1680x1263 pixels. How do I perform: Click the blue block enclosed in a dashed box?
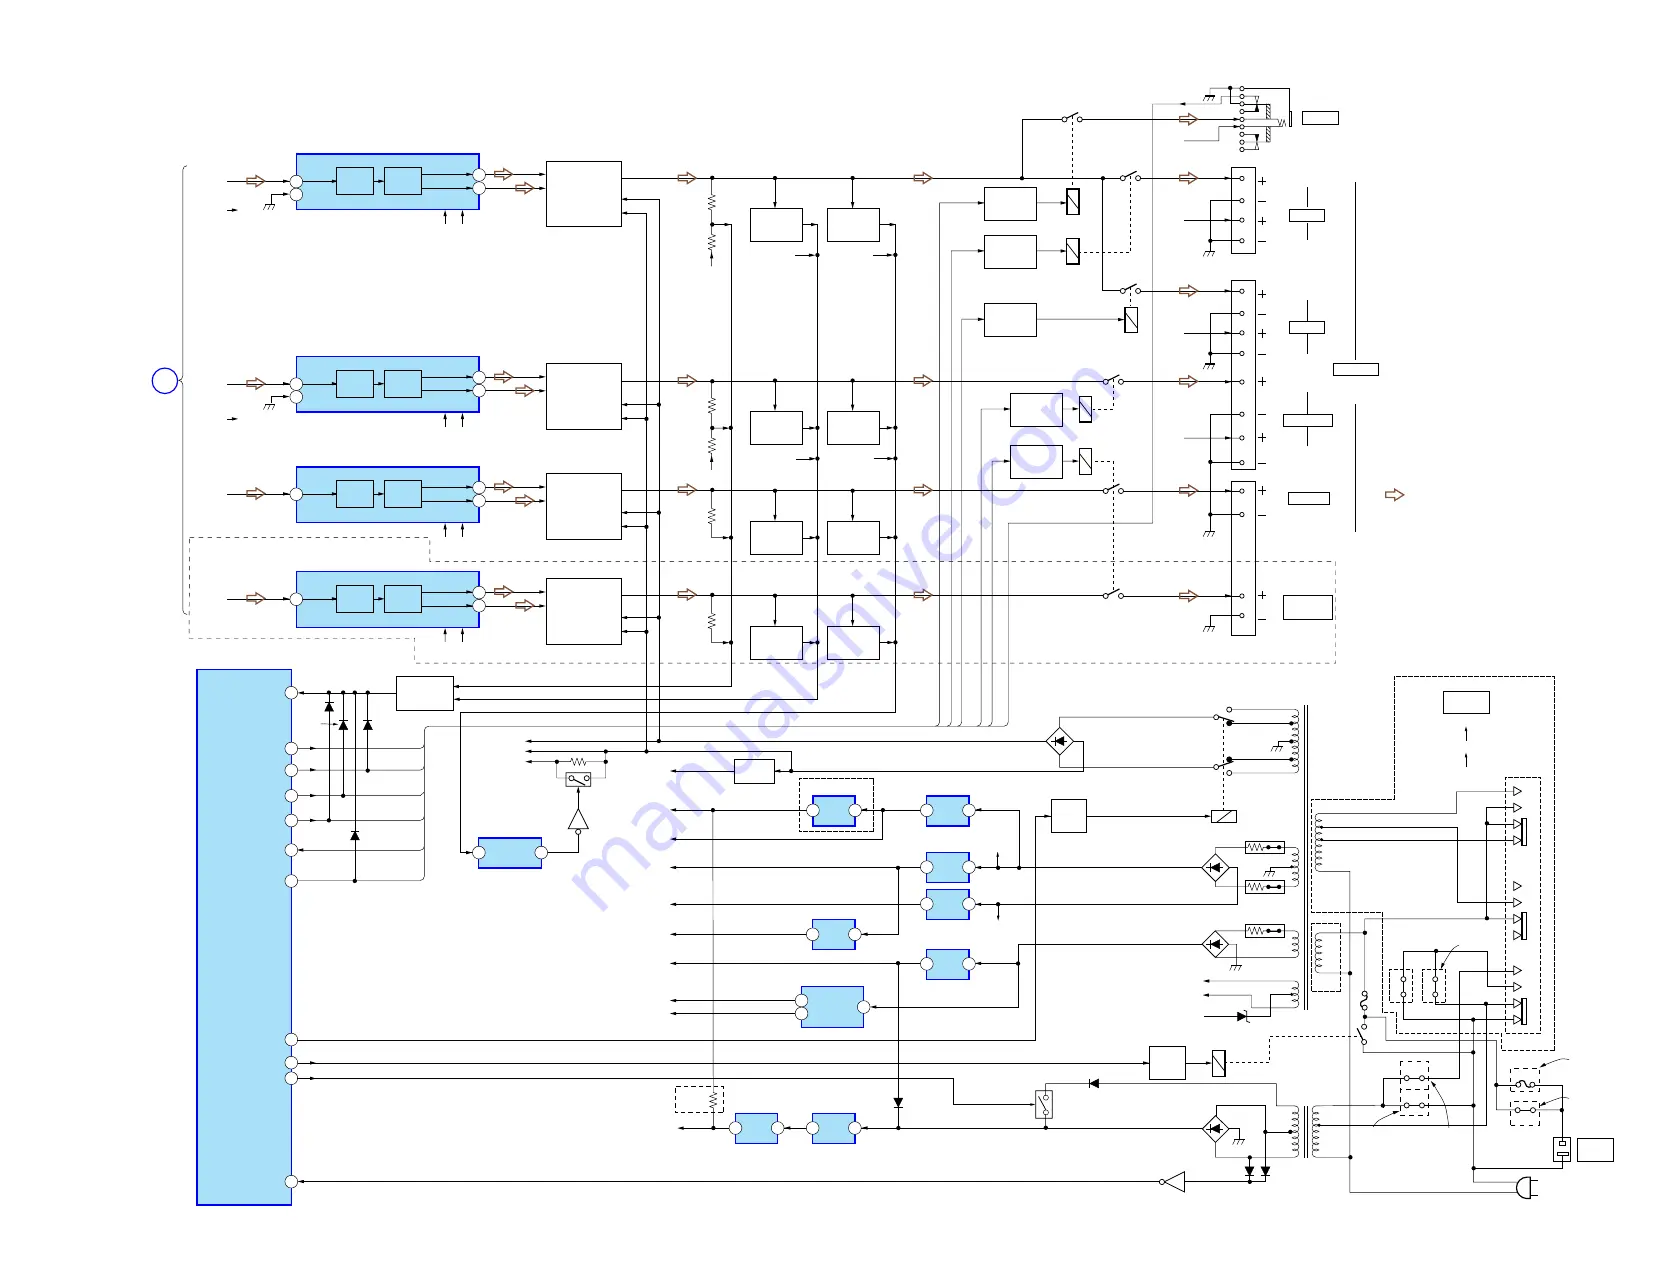(x=834, y=811)
